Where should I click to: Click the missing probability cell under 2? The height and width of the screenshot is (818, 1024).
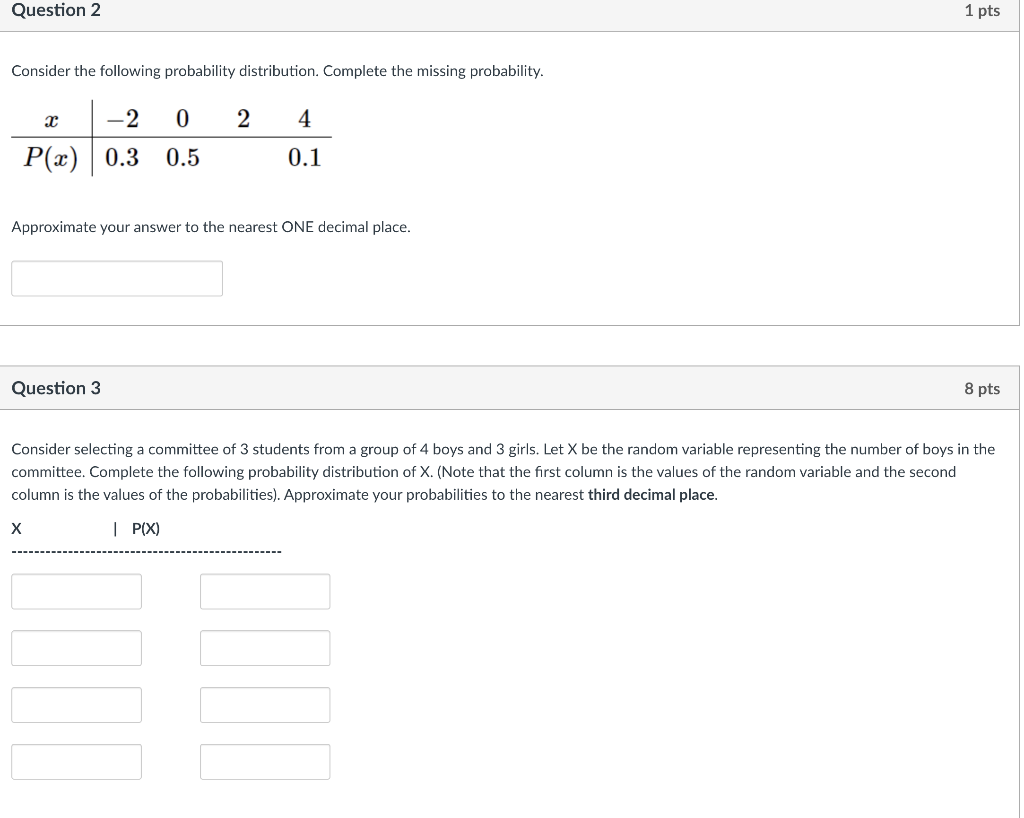pyautogui.click(x=242, y=157)
